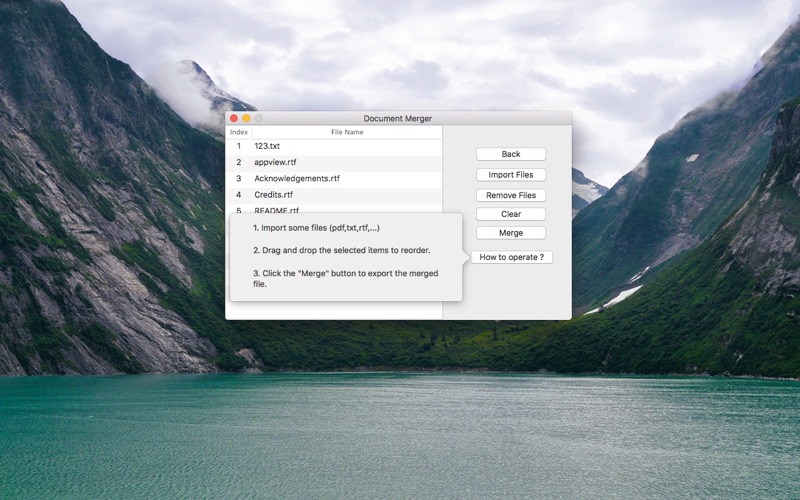Close the Document Merger window
Viewport: 800px width, 500px height.
tap(234, 118)
